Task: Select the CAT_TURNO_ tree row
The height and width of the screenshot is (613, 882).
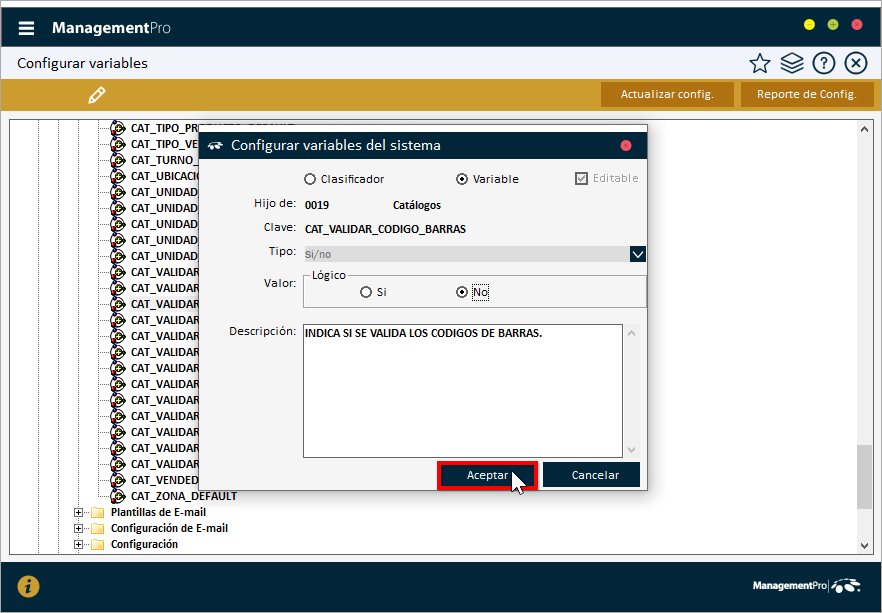Action: [164, 160]
